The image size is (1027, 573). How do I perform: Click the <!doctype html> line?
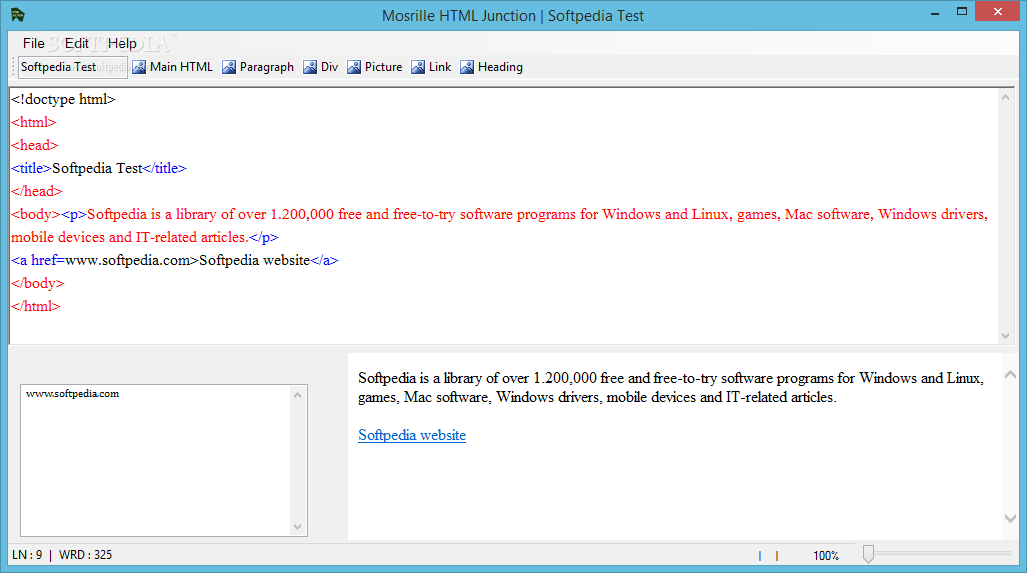64,99
